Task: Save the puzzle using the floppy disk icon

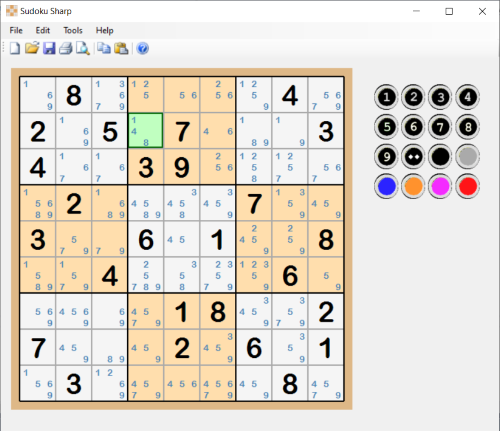Action: point(49,48)
